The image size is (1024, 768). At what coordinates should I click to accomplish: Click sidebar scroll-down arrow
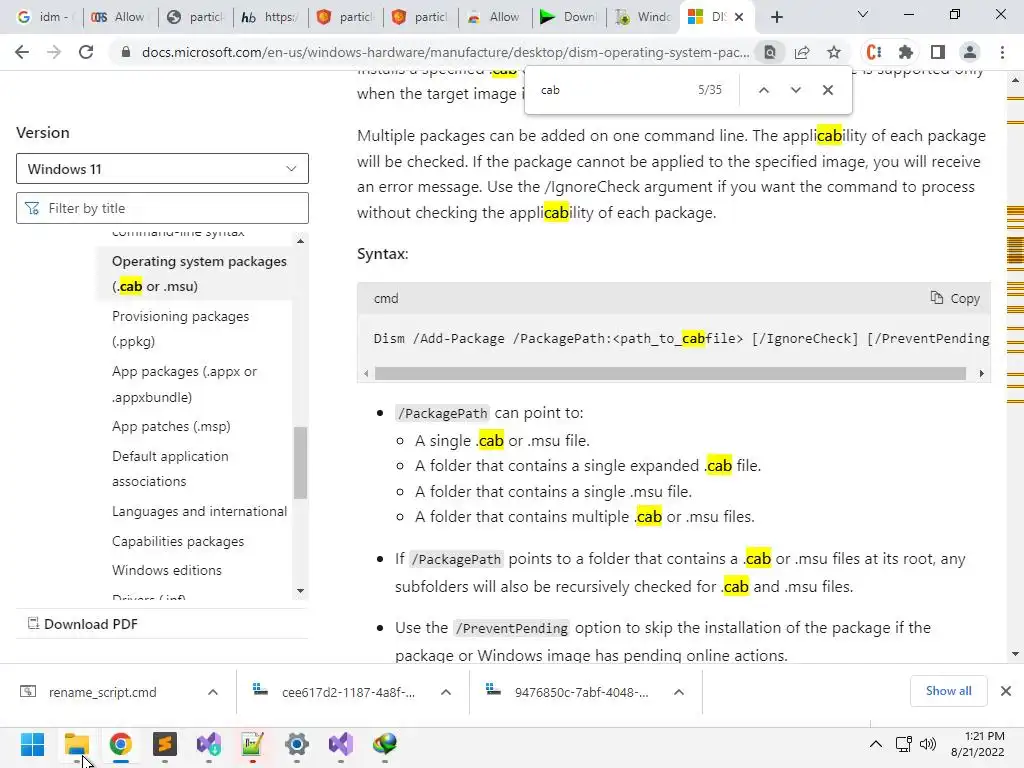(300, 590)
